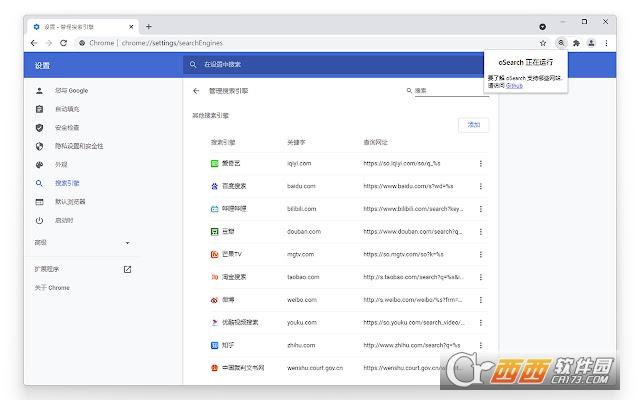Viewport: 640px width, 400px height.
Task: Go back using the browser back arrow
Action: [x=34, y=43]
